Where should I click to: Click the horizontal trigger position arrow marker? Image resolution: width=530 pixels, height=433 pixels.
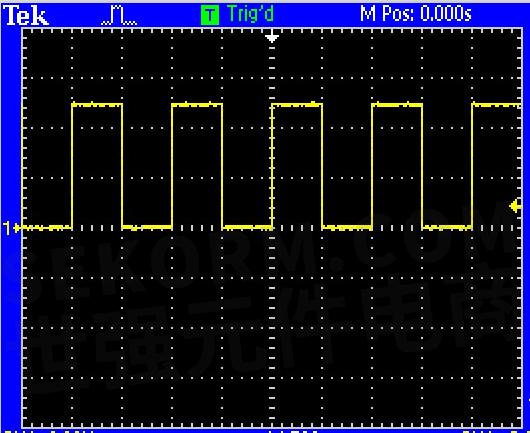(x=272, y=38)
